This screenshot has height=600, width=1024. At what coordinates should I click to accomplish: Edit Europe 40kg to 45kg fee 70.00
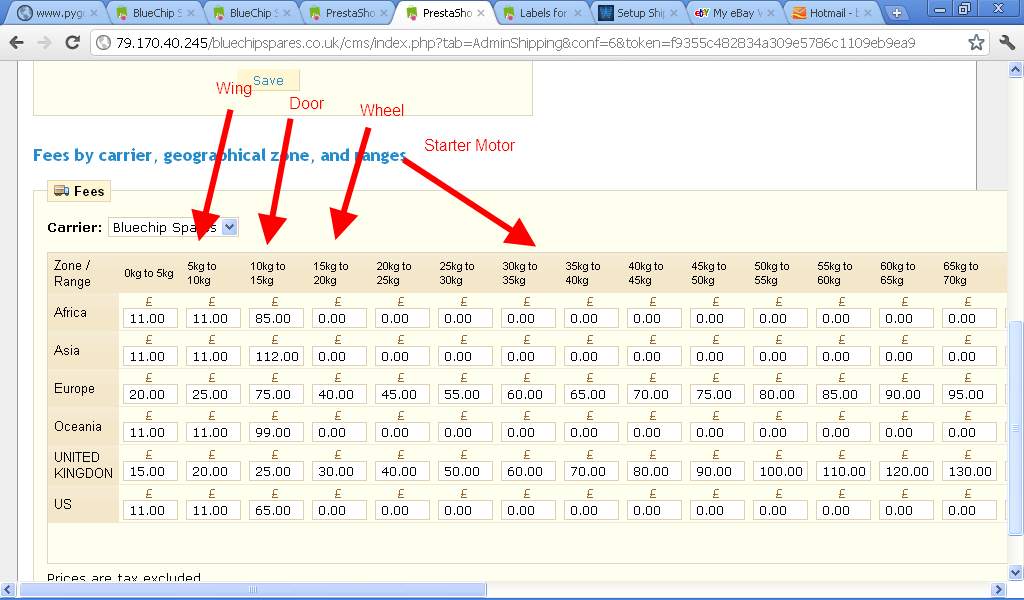(x=654, y=394)
